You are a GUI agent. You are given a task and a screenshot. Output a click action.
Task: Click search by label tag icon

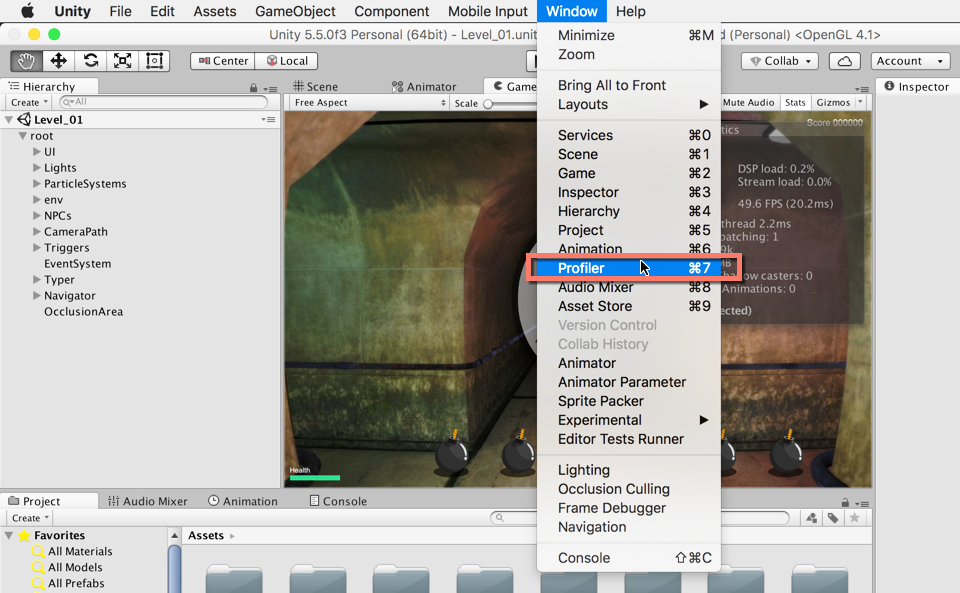pyautogui.click(x=833, y=518)
